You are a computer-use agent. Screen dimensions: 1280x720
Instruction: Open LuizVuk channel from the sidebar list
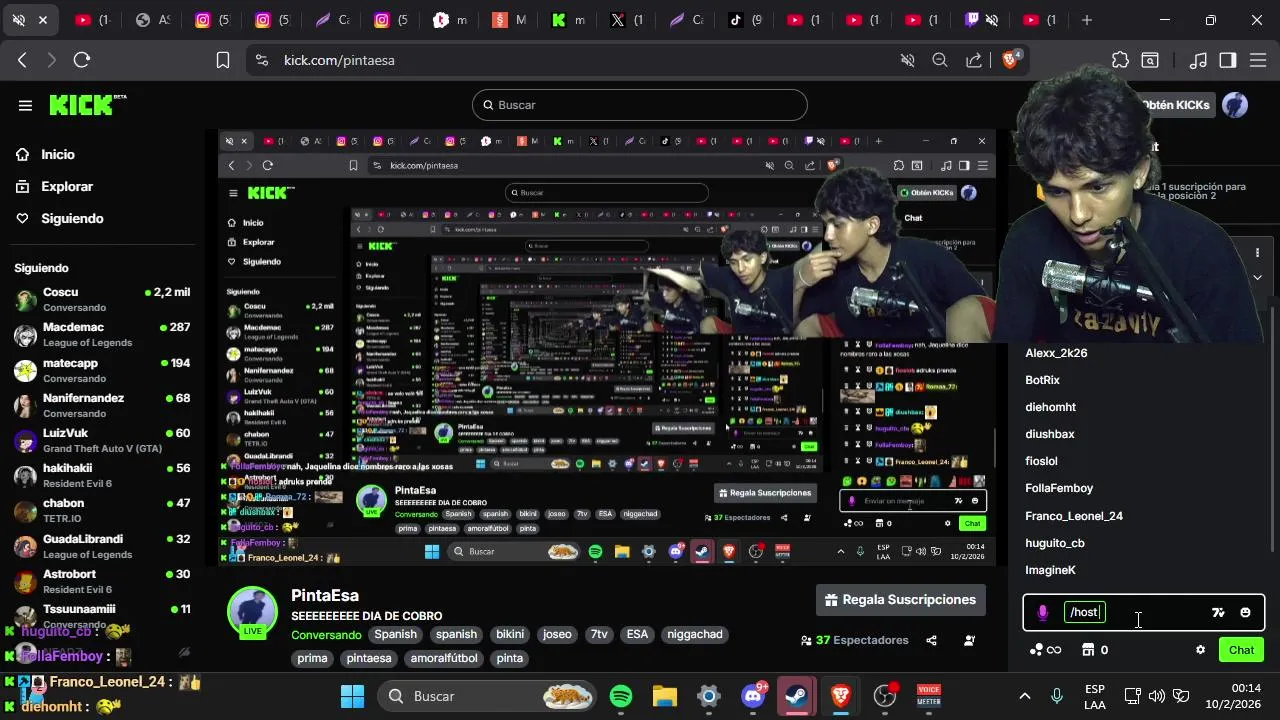click(x=102, y=440)
